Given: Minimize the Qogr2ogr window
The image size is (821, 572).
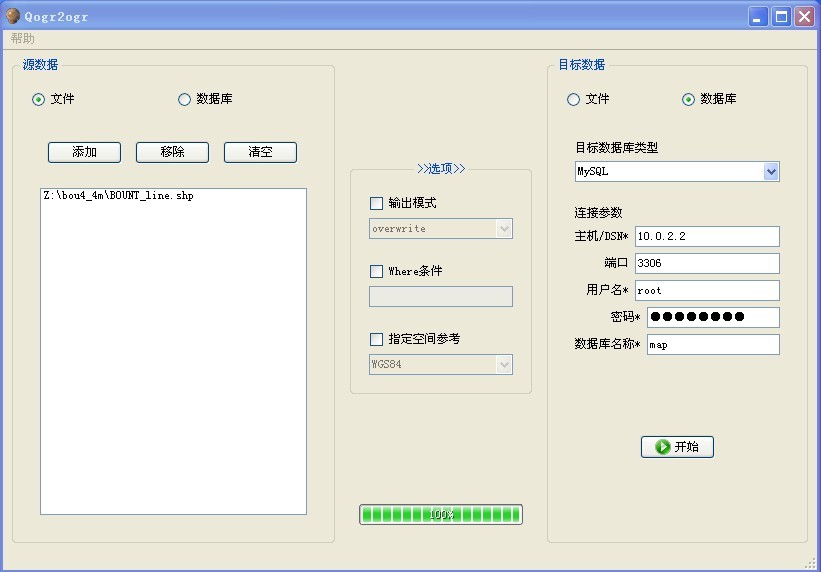Looking at the screenshot, I should point(757,17).
